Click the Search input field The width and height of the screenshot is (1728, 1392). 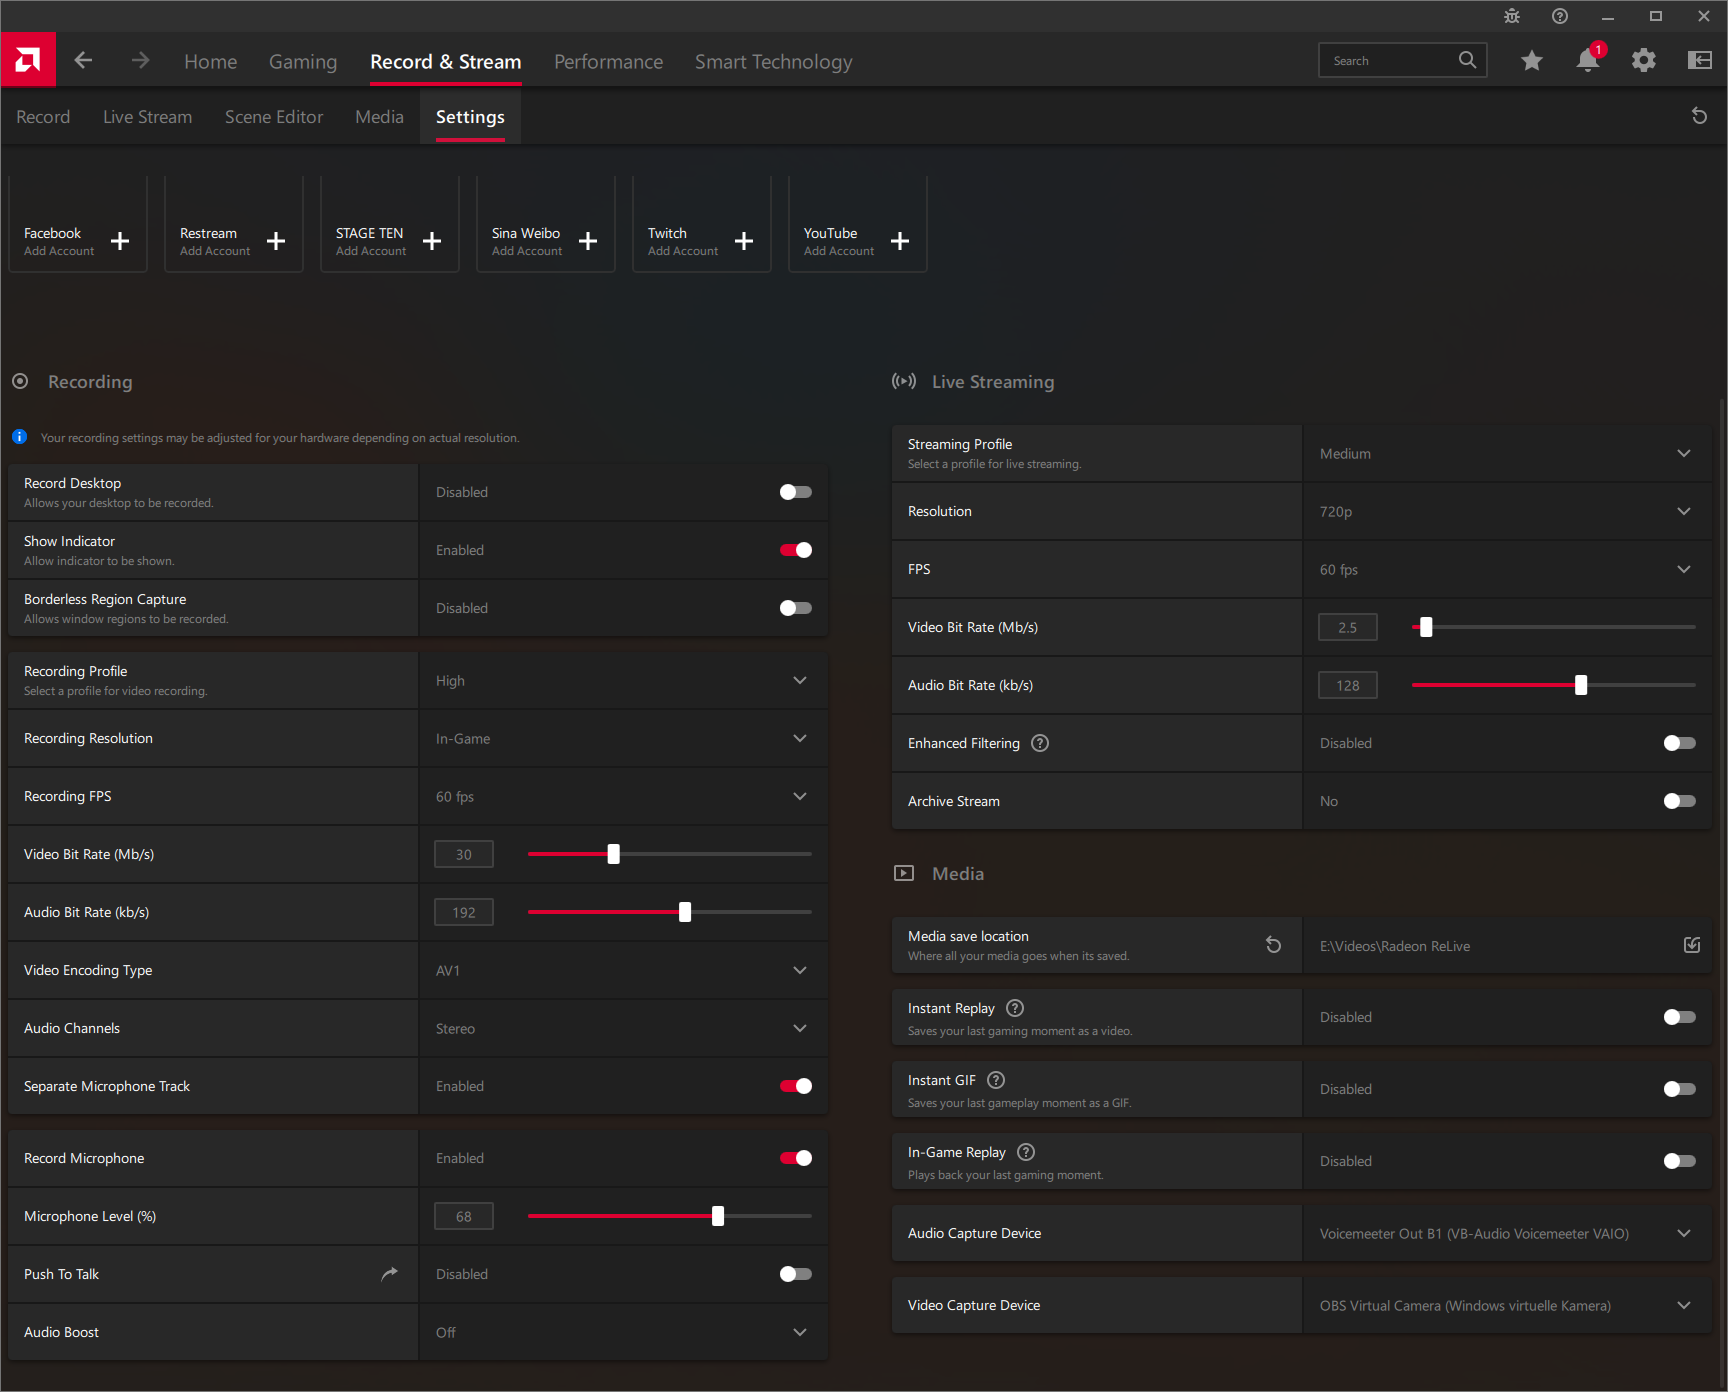click(x=1402, y=61)
